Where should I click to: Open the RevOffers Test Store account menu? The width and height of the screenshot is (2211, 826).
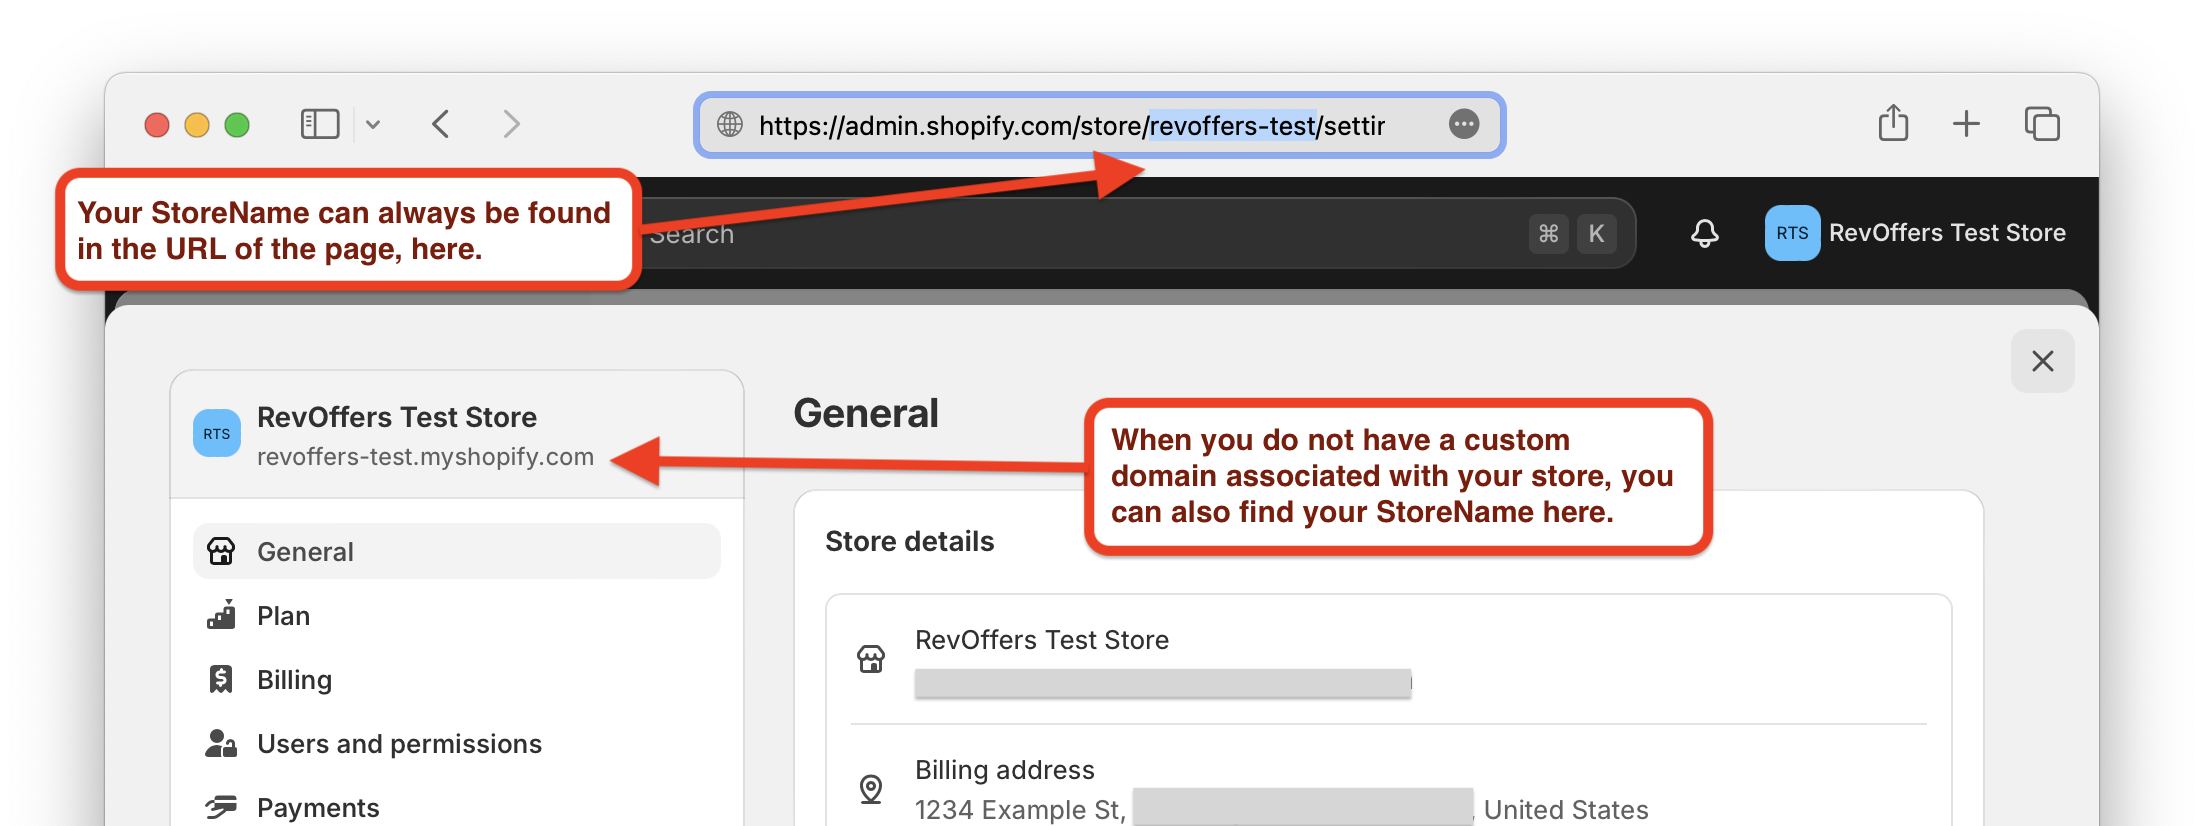[1915, 233]
